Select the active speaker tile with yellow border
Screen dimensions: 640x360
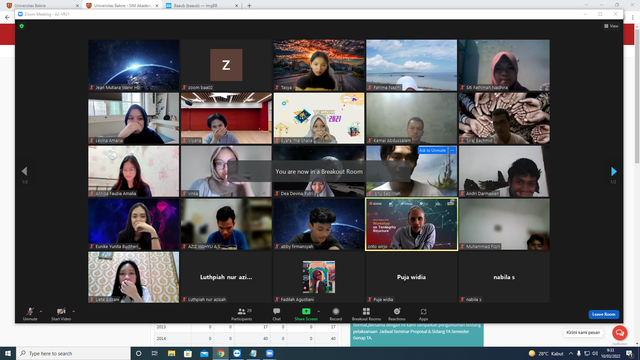click(x=411, y=224)
